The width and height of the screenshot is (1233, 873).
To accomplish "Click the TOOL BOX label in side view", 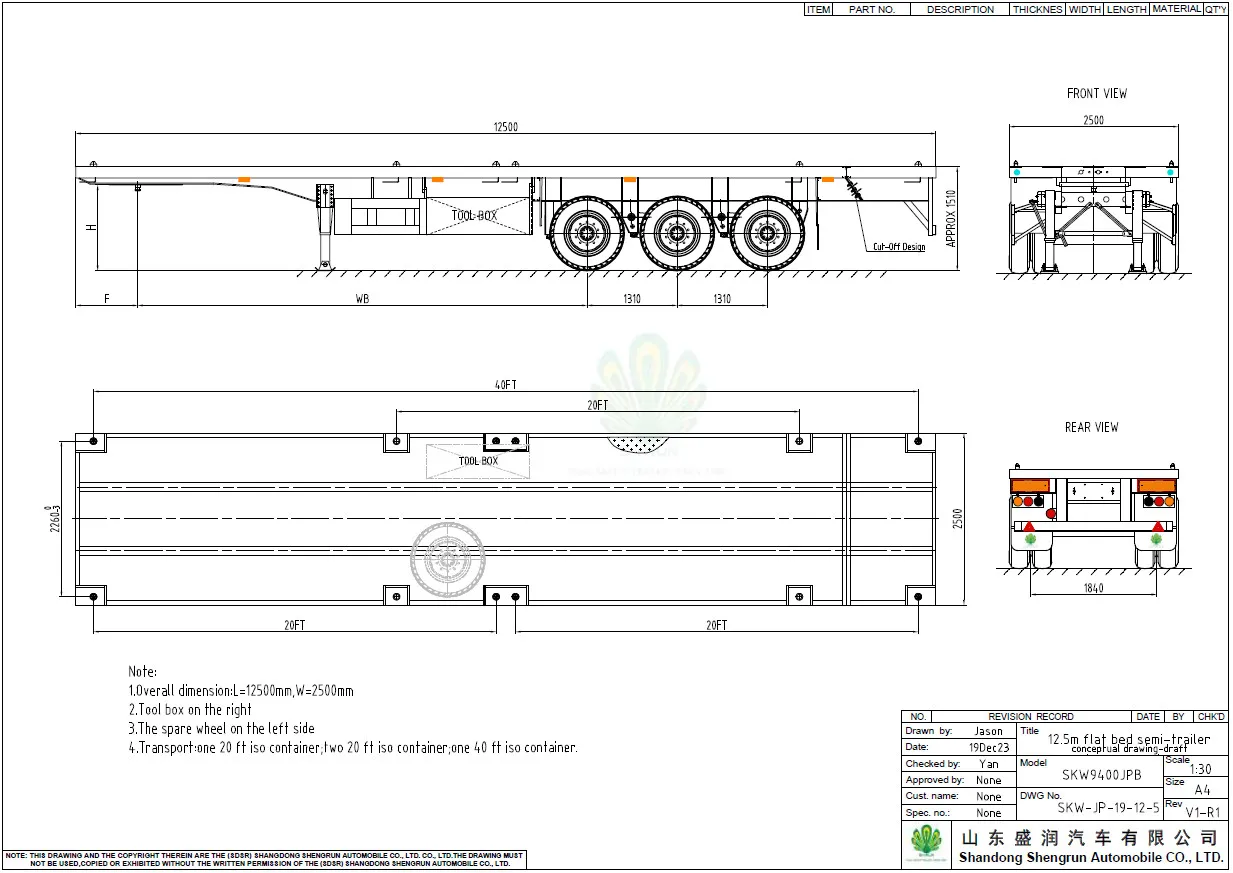I will coord(473,216).
